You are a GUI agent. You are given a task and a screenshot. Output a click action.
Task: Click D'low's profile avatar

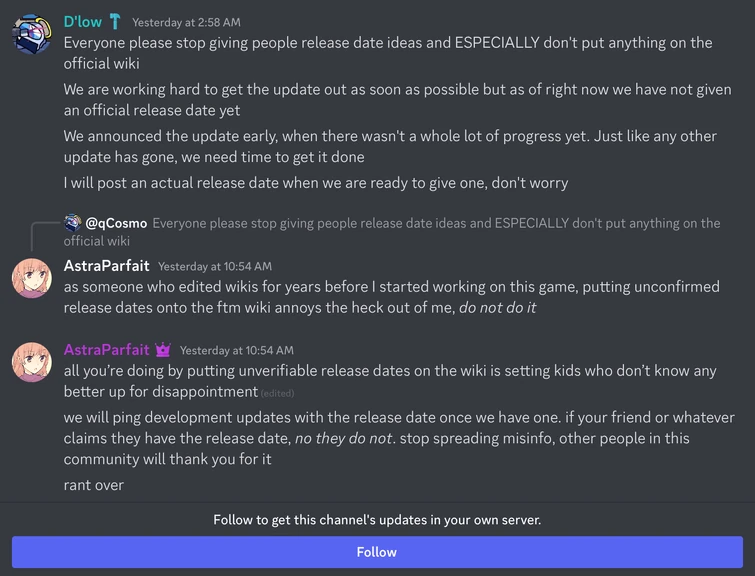(x=31, y=34)
